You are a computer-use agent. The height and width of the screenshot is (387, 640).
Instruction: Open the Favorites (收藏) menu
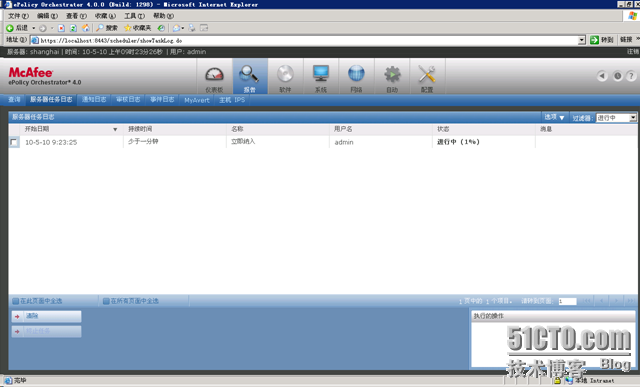tap(105, 16)
